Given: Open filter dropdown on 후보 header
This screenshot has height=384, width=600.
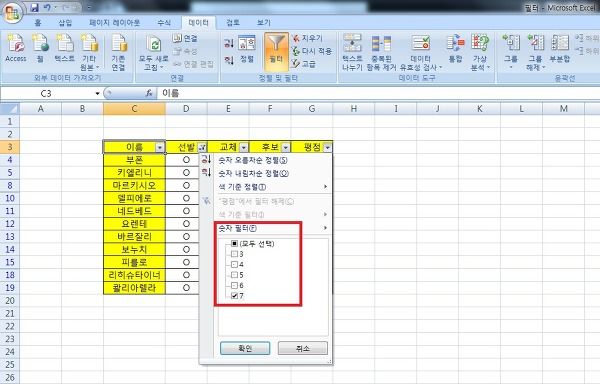Looking at the screenshot, I should point(285,147).
